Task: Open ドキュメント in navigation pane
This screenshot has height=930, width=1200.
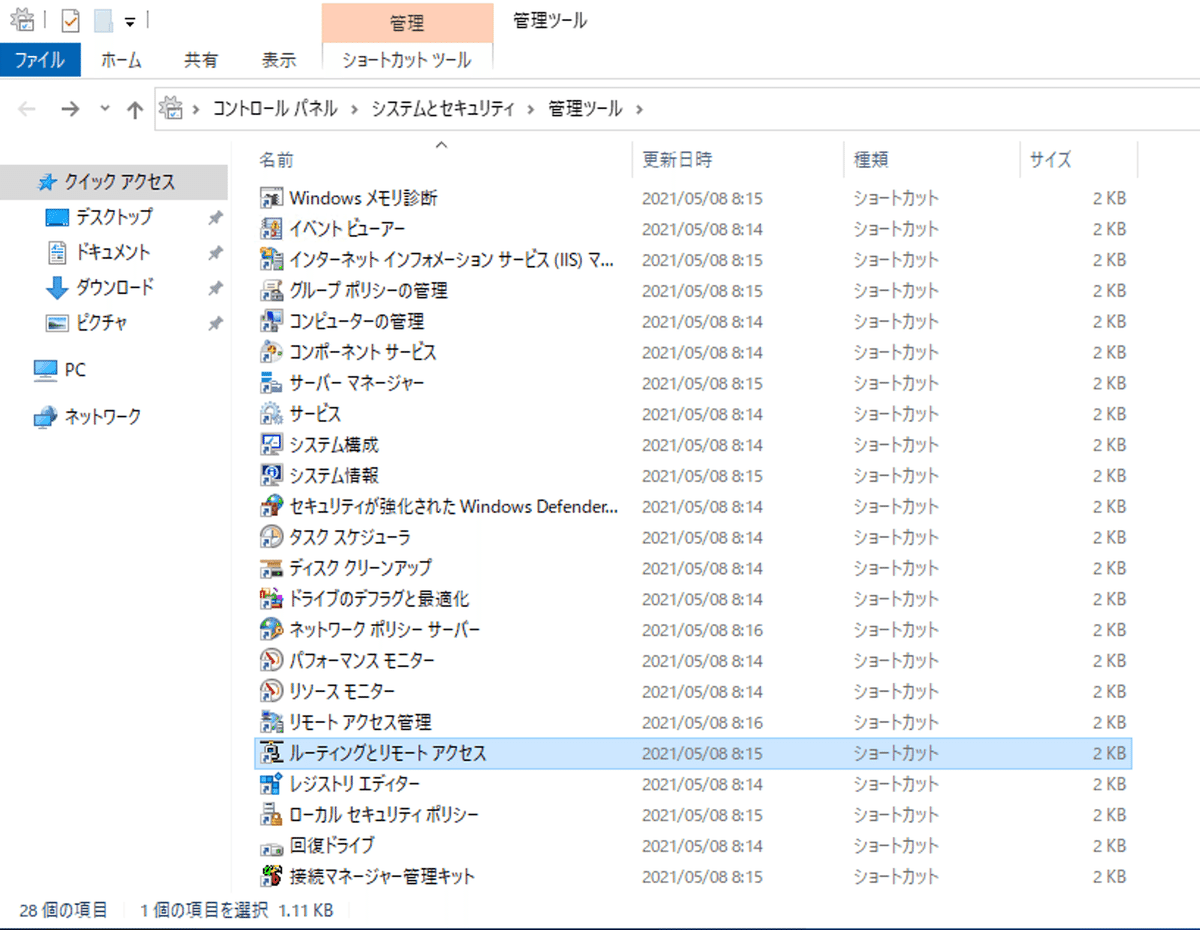Action: pos(114,252)
